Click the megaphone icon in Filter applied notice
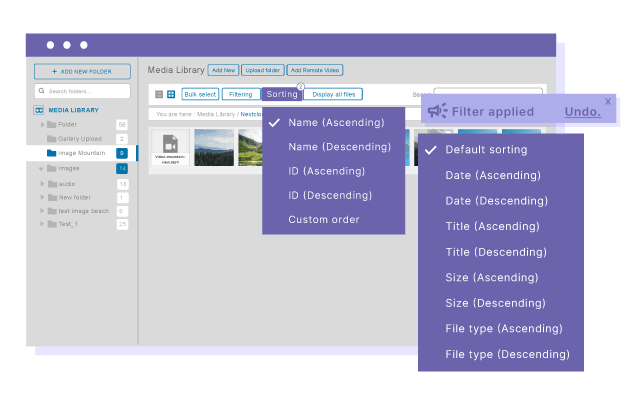 [437, 111]
